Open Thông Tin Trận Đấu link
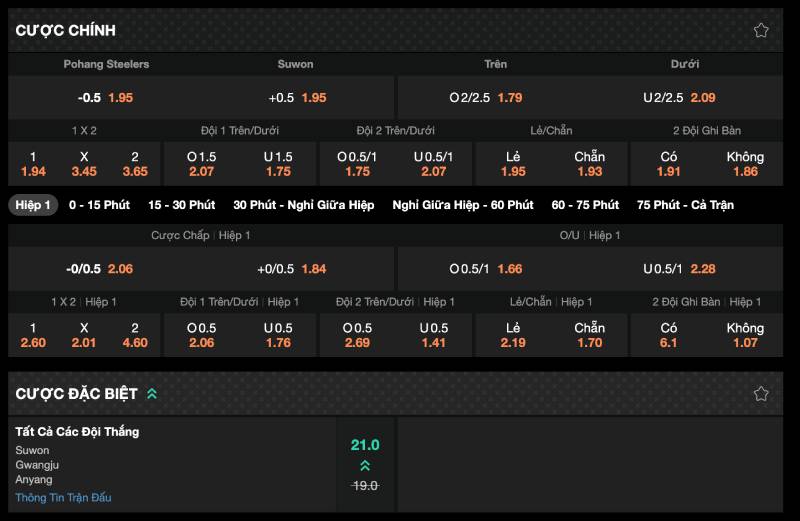800x521 pixels. [63, 497]
